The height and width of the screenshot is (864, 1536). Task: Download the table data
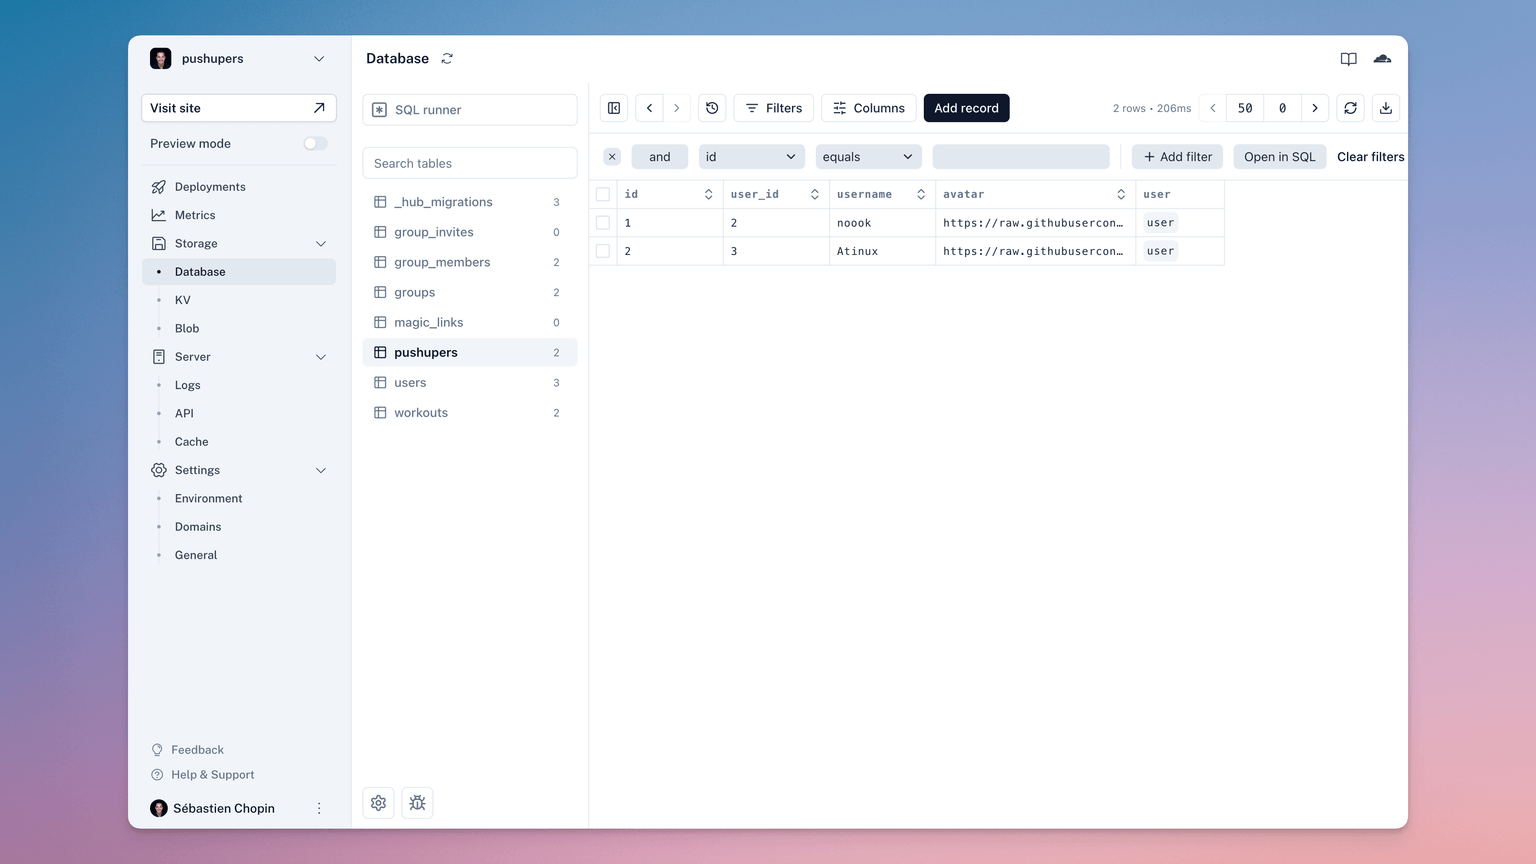coord(1386,107)
